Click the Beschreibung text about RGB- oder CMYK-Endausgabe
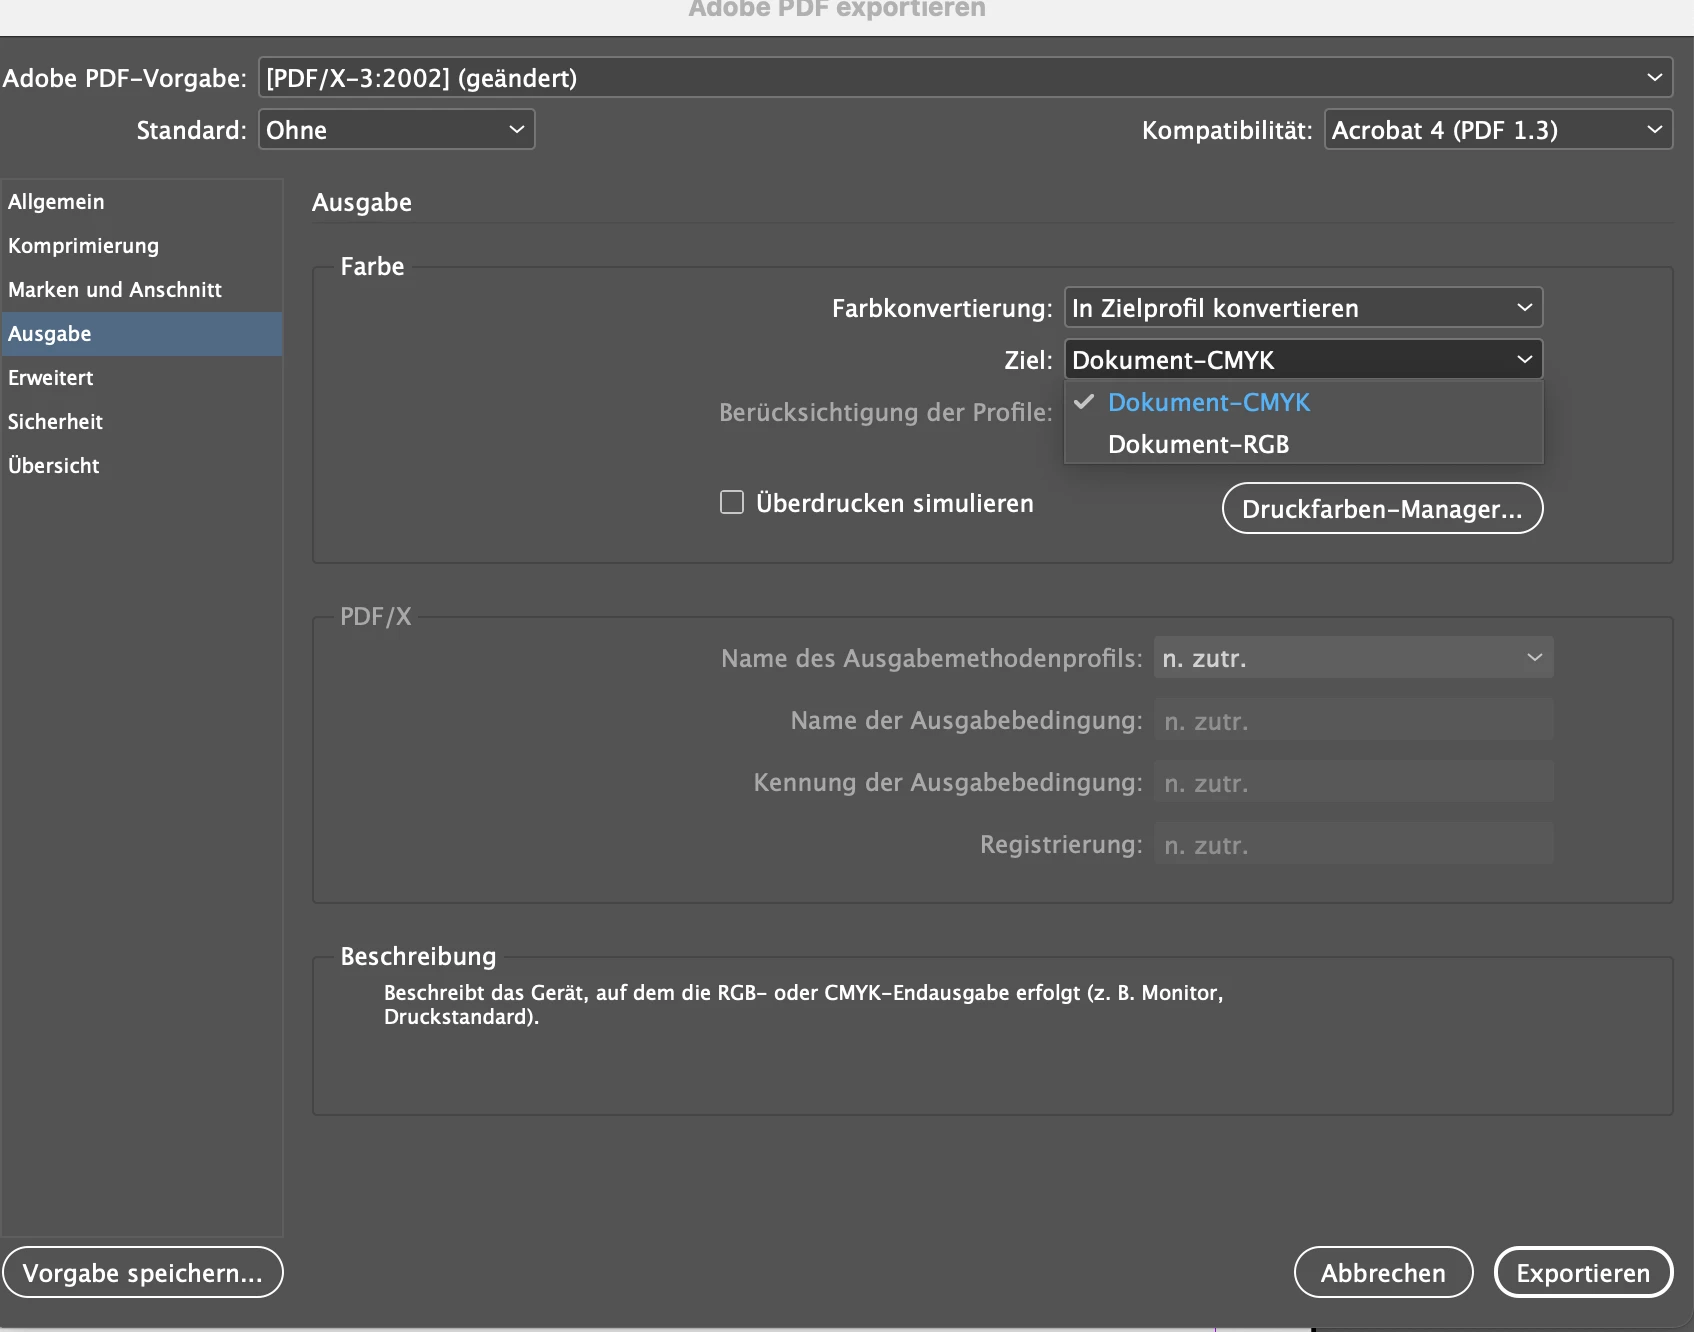Screen dimensions: 1694x1332 pos(803,1004)
